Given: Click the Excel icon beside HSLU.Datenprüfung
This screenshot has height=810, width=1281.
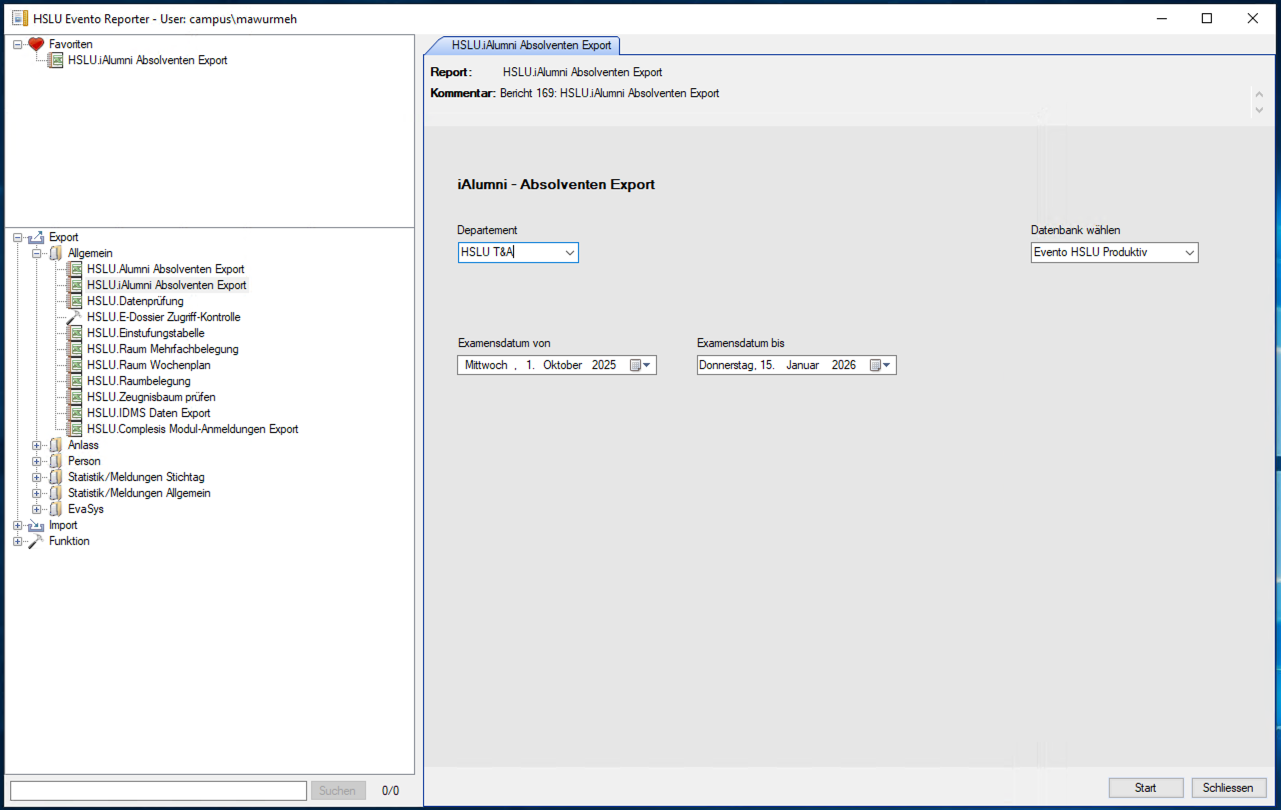Looking at the screenshot, I should pos(74,301).
